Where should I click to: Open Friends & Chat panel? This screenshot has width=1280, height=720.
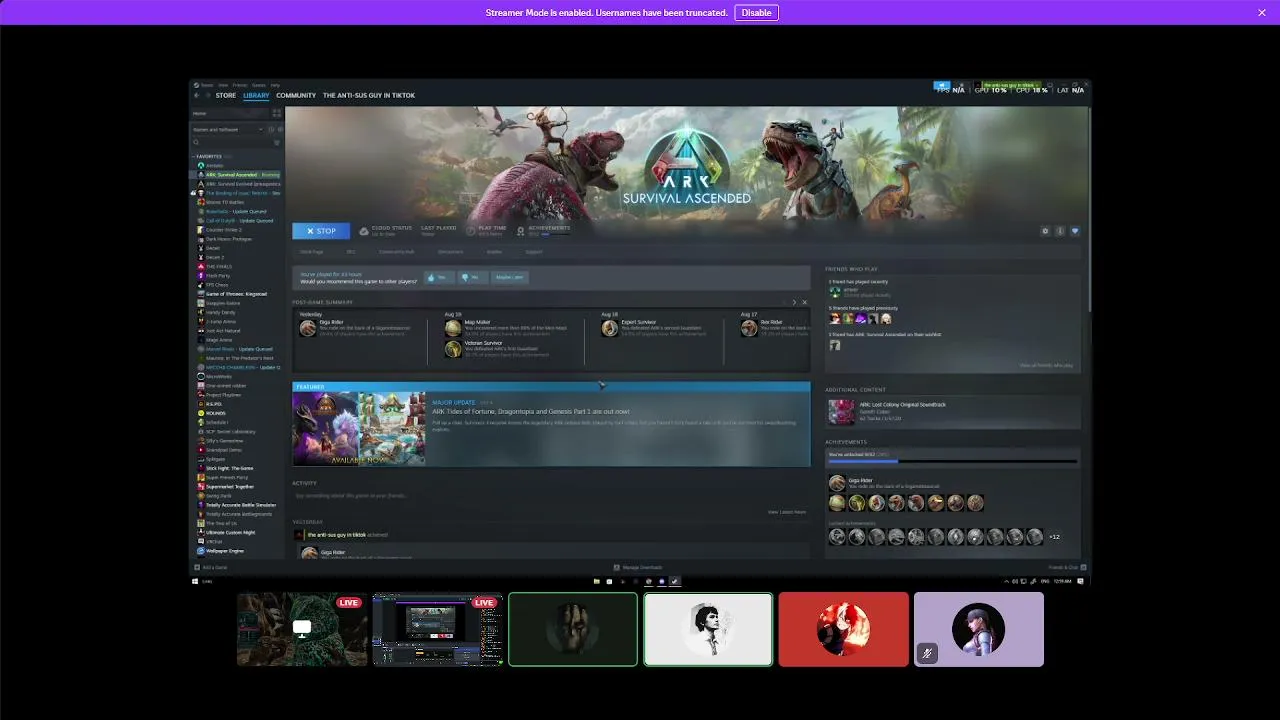click(x=1066, y=568)
